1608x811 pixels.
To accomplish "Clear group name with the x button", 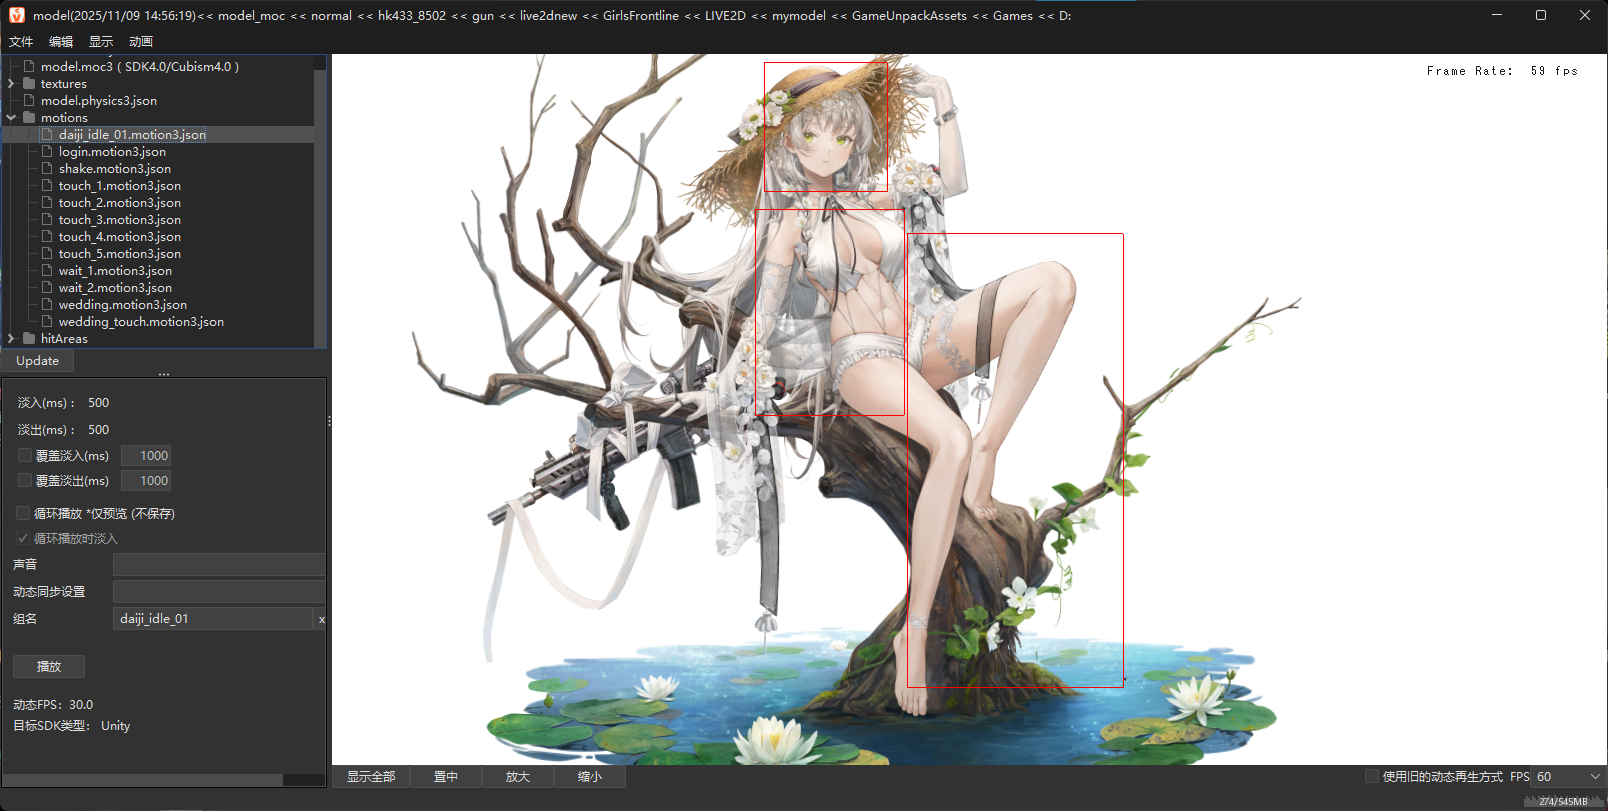I will (321, 619).
